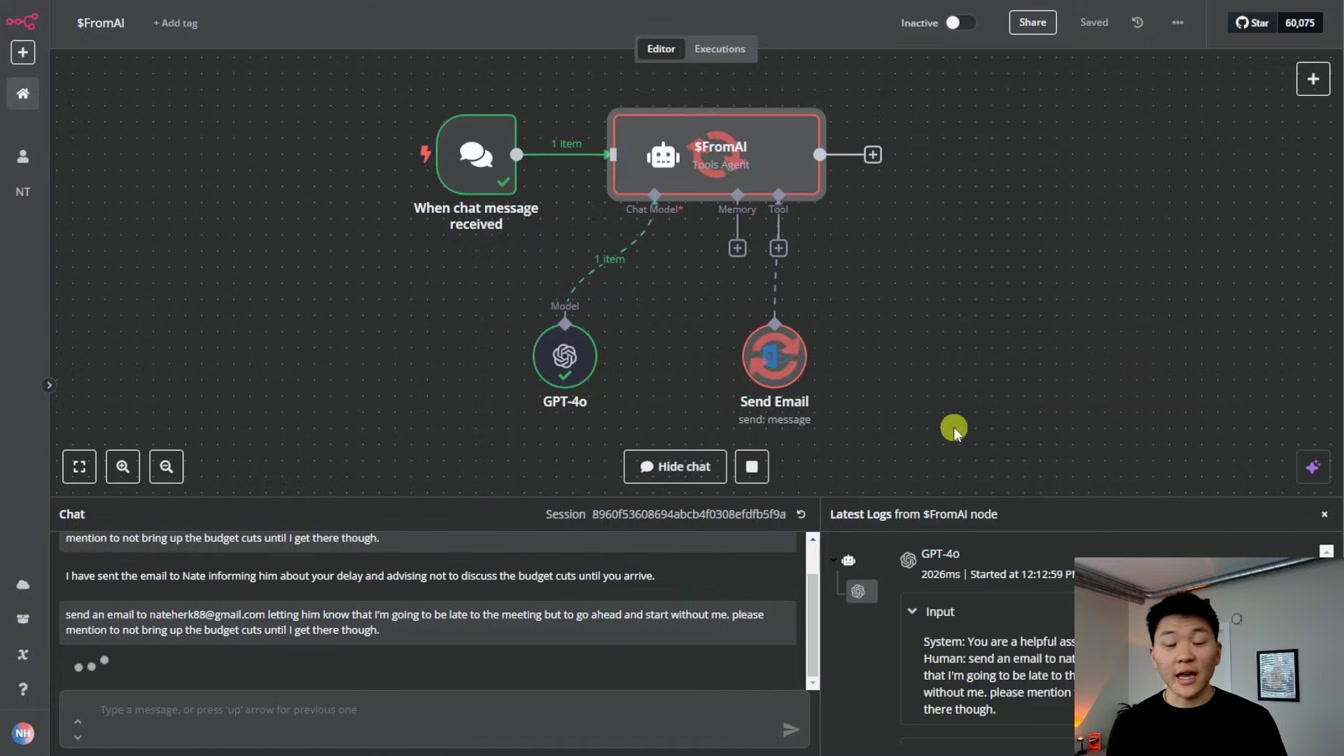Close the Latest Logs panel
Image resolution: width=1344 pixels, height=756 pixels.
(1324, 514)
